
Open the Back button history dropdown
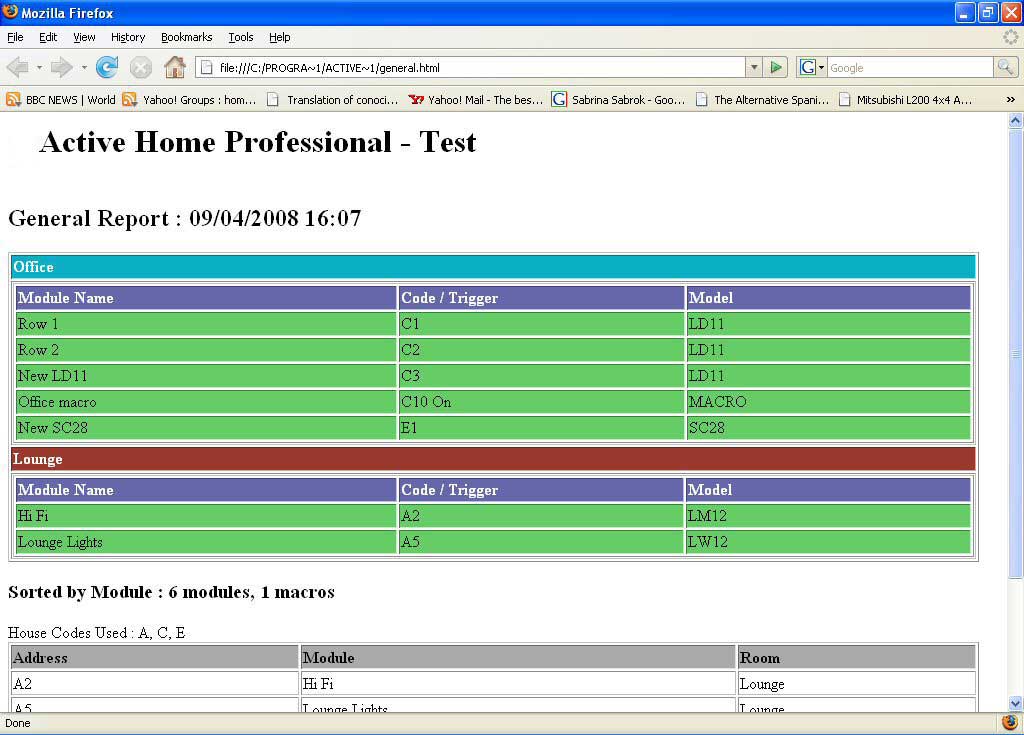(39, 68)
